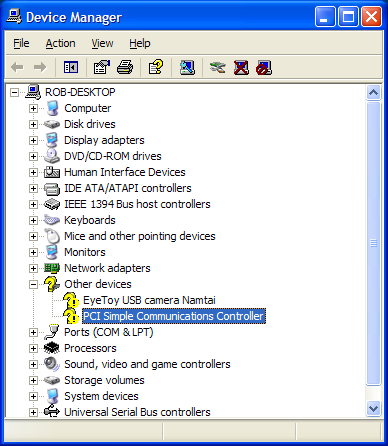The width and height of the screenshot is (388, 446).
Task: Select the Keyboards label
Action: tap(90, 220)
